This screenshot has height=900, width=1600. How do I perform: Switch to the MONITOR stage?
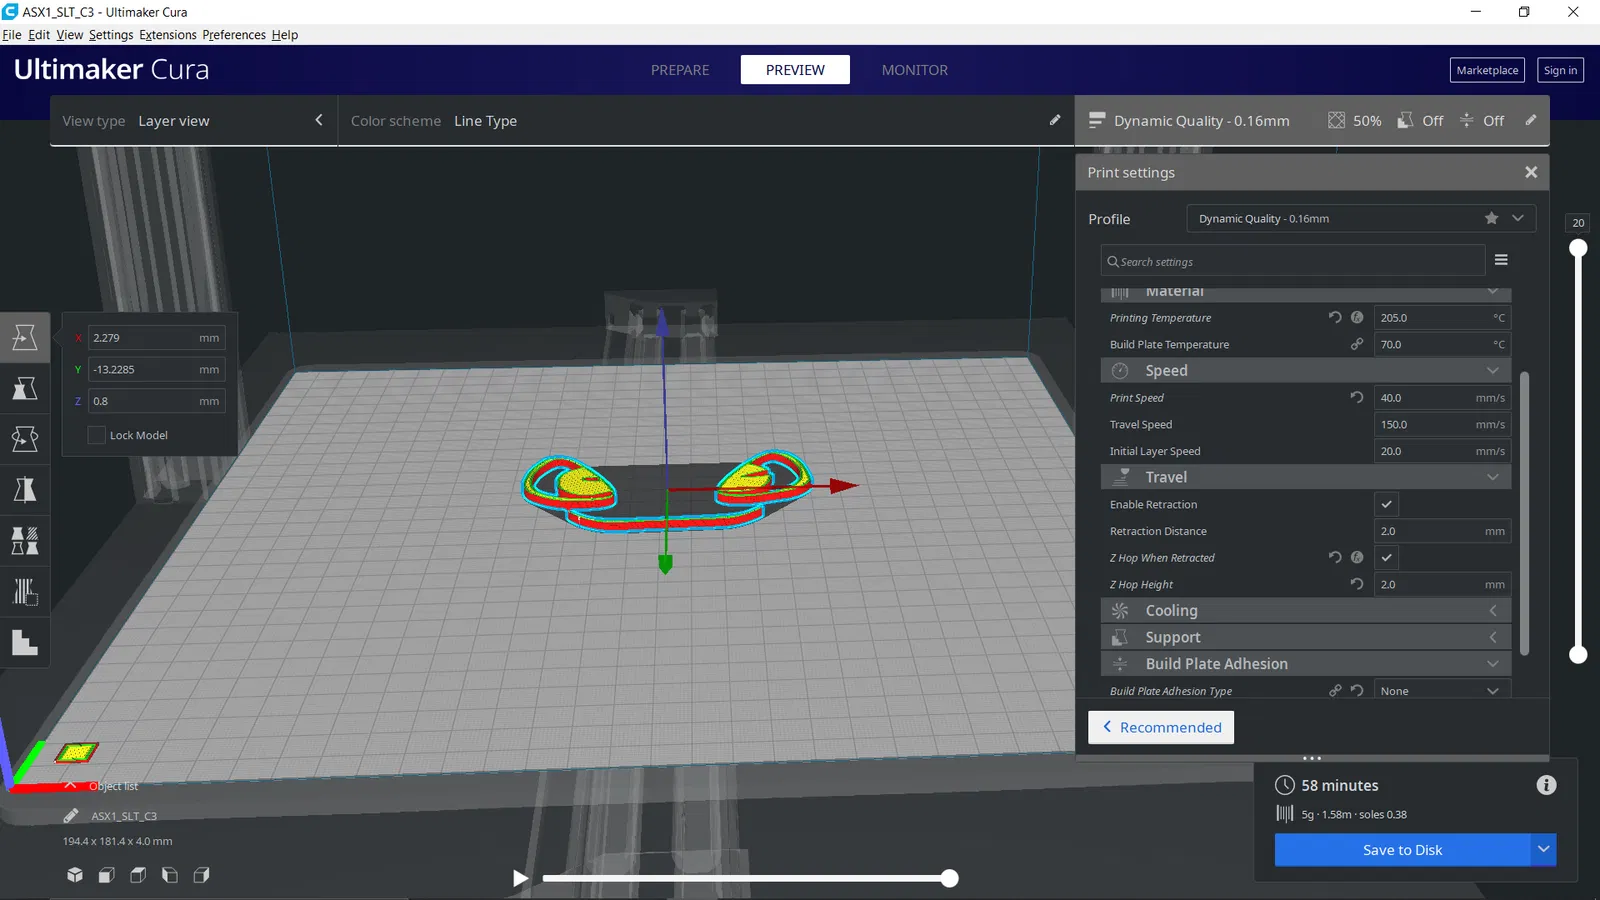pyautogui.click(x=915, y=70)
